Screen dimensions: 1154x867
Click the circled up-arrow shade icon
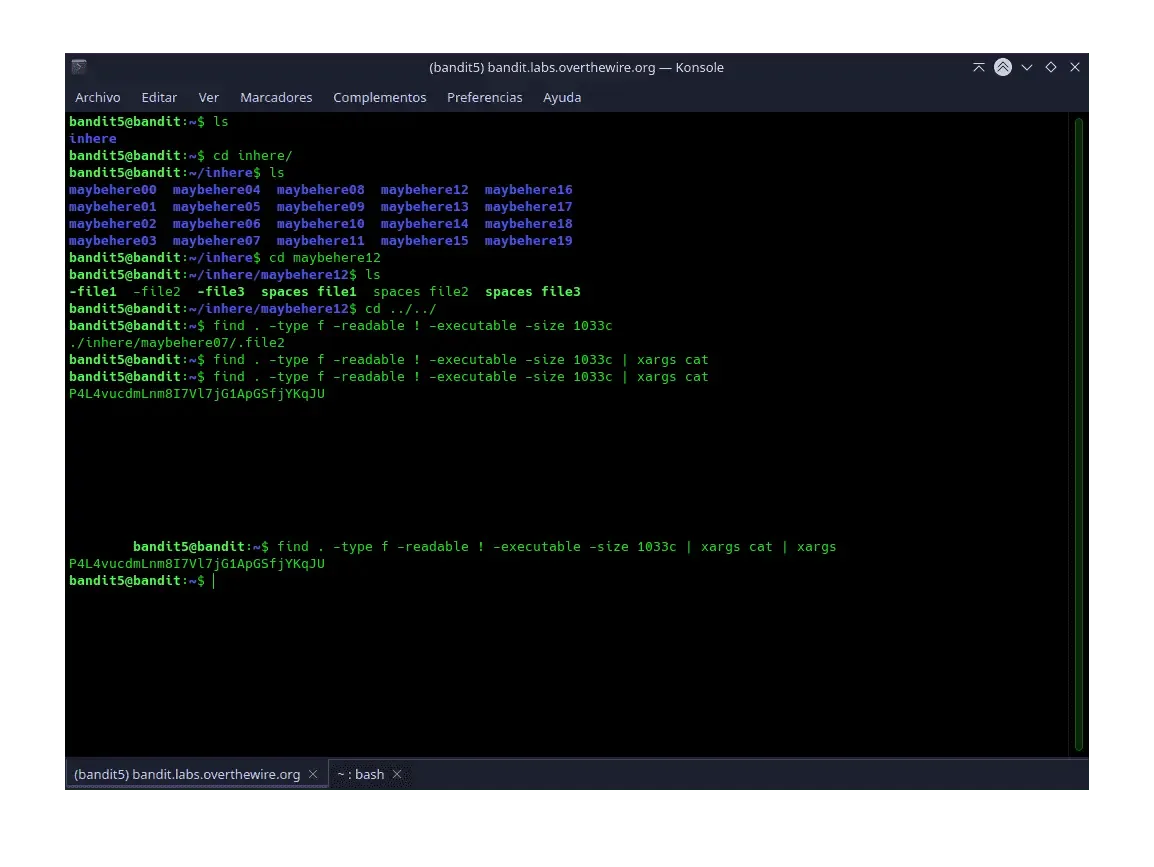pos(1002,67)
